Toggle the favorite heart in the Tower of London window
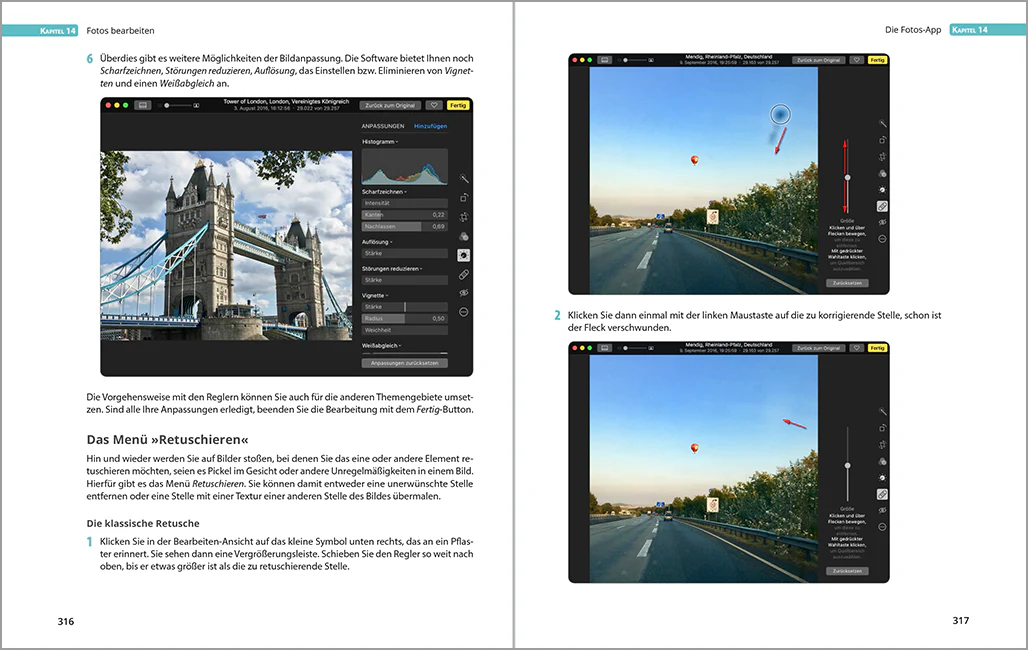 434,105
